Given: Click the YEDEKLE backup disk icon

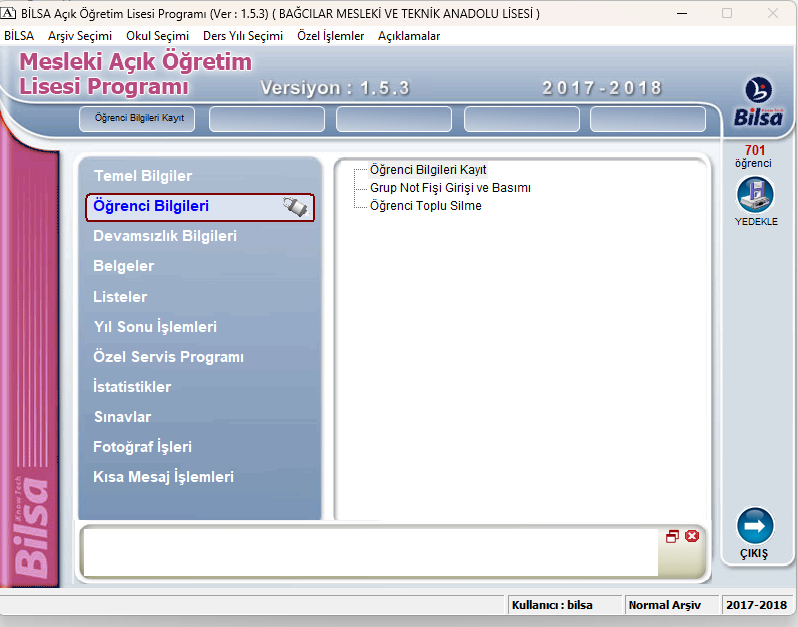Looking at the screenshot, I should (x=755, y=195).
